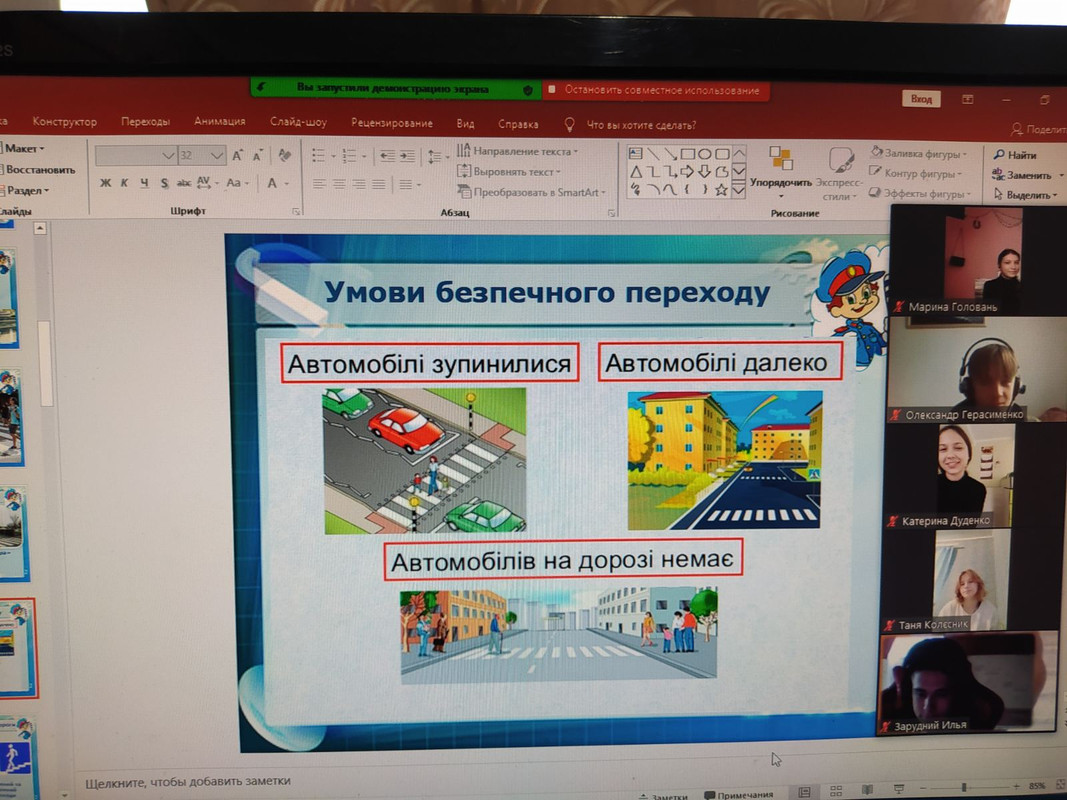
Task: Open Эффекты фигуры shape effects
Action: click(x=919, y=193)
